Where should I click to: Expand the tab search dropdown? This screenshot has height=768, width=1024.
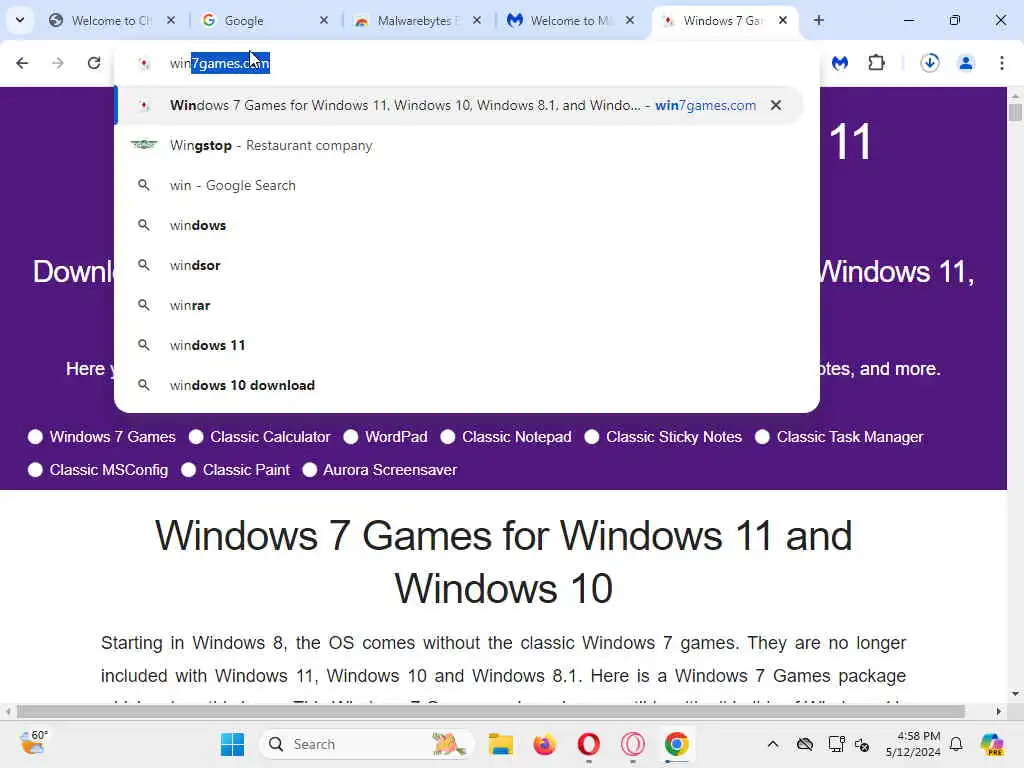pyautogui.click(x=20, y=20)
